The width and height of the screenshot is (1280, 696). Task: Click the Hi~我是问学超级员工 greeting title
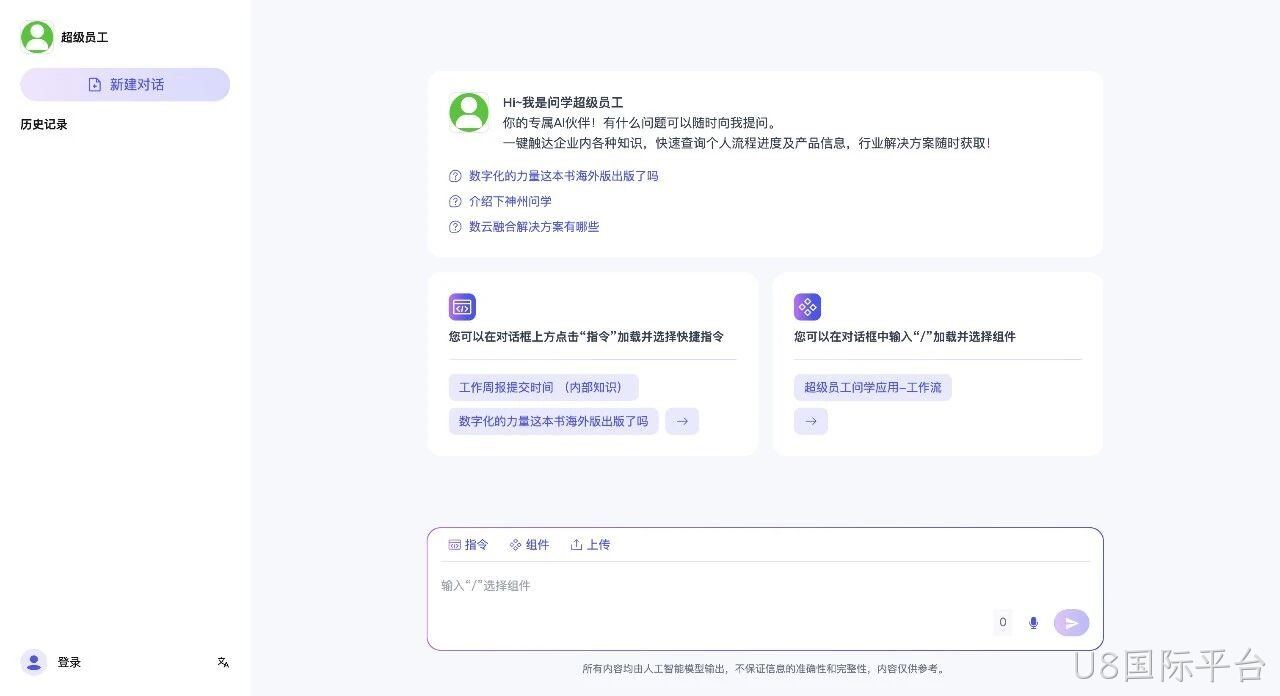(563, 103)
